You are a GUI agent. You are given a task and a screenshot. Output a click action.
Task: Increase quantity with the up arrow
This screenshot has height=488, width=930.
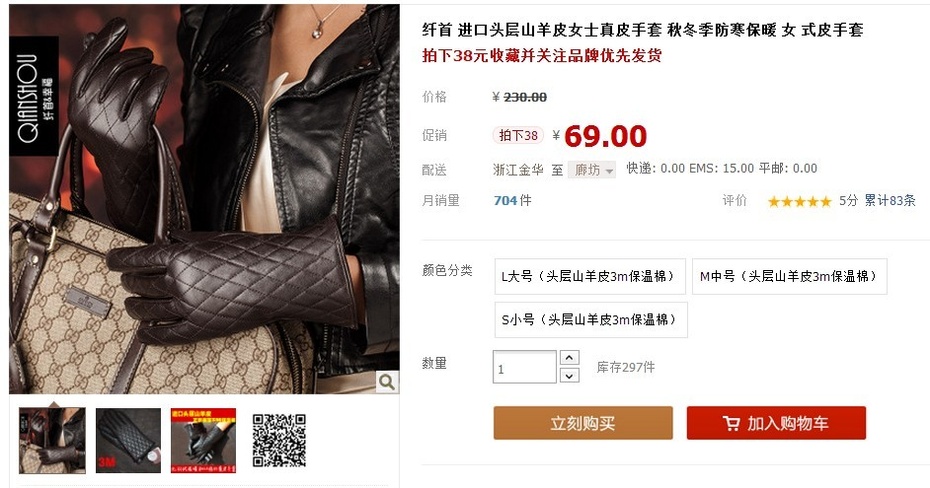pyautogui.click(x=569, y=358)
